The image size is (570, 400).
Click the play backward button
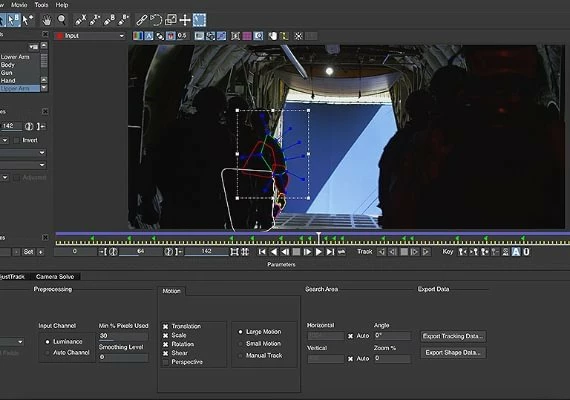274,252
